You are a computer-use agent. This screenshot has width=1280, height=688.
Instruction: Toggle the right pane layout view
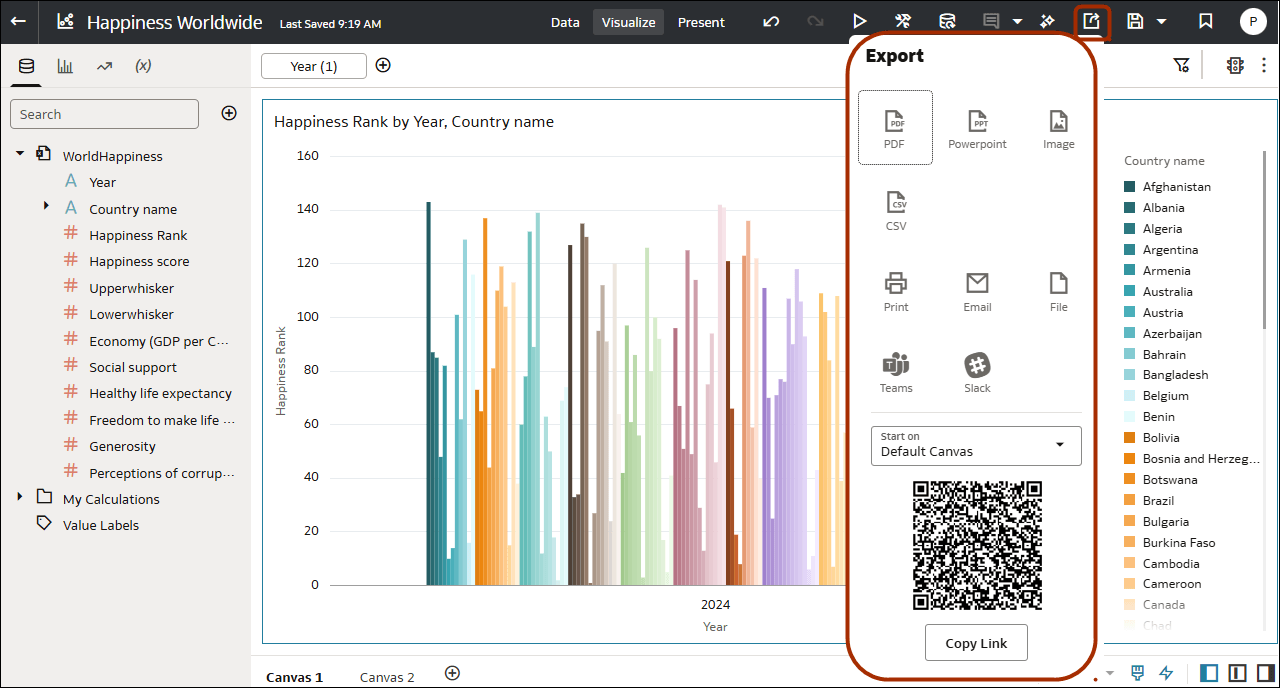[x=1265, y=672]
